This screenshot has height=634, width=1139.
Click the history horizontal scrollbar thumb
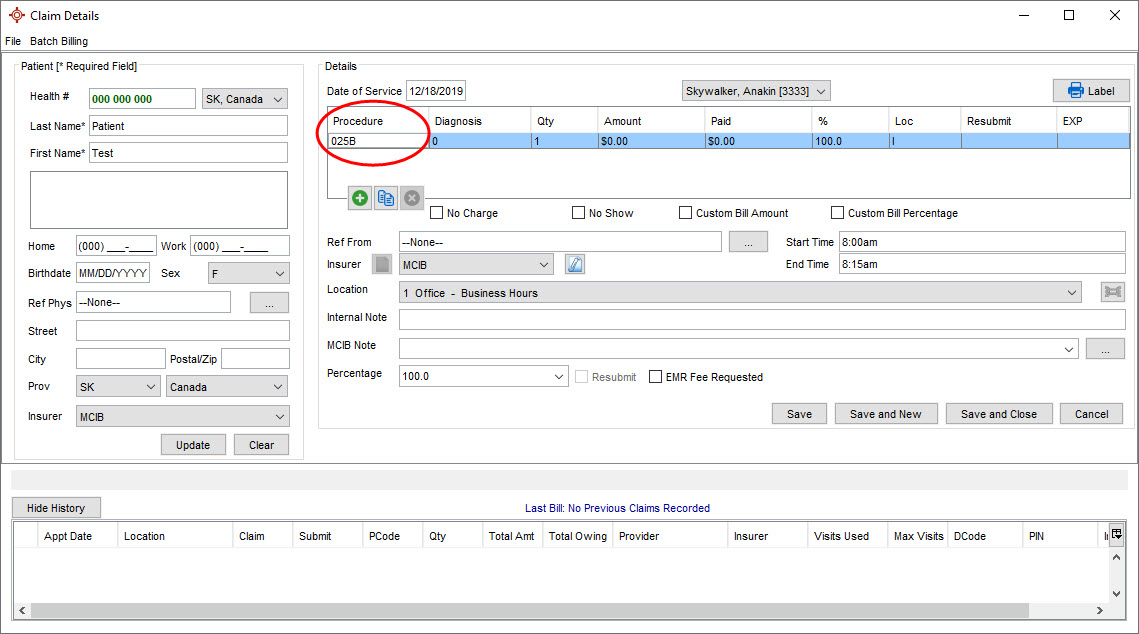pos(530,610)
